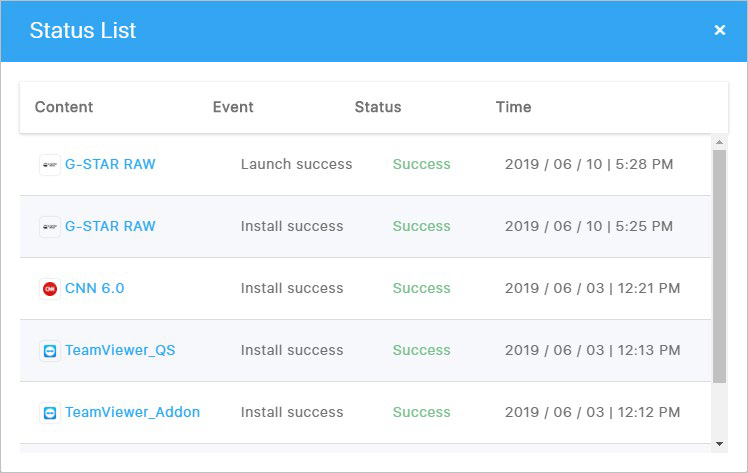Select Install success text in CNN 6.0 row
The height and width of the screenshot is (473, 748).
292,288
